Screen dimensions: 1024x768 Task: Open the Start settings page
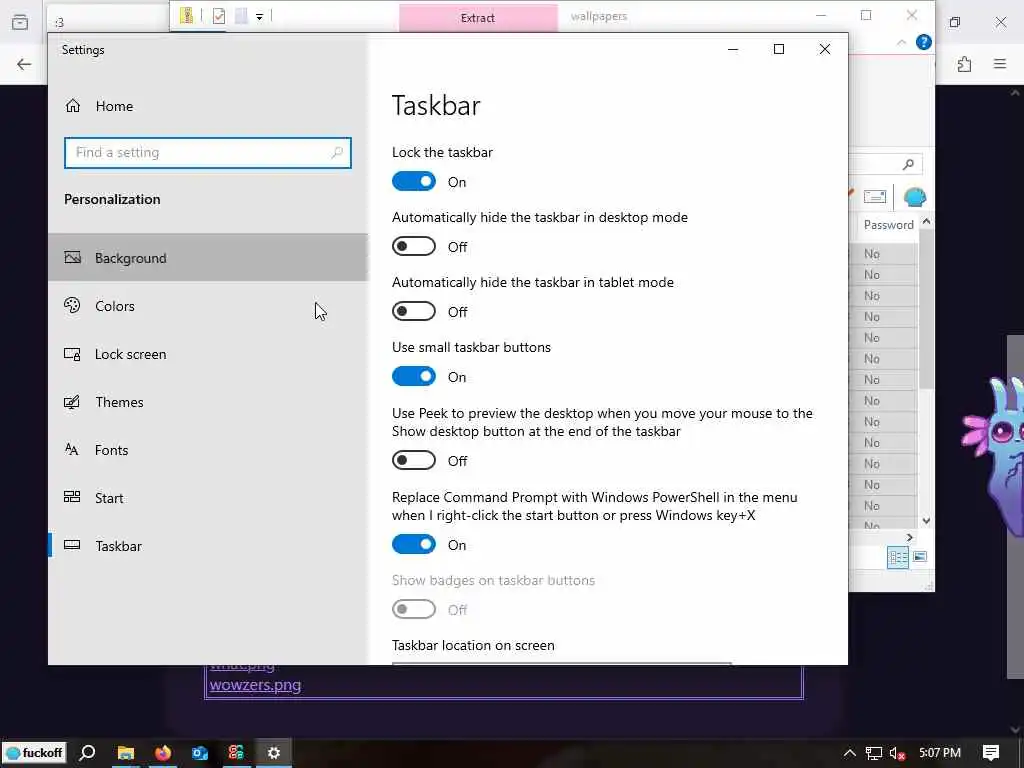pos(208,498)
